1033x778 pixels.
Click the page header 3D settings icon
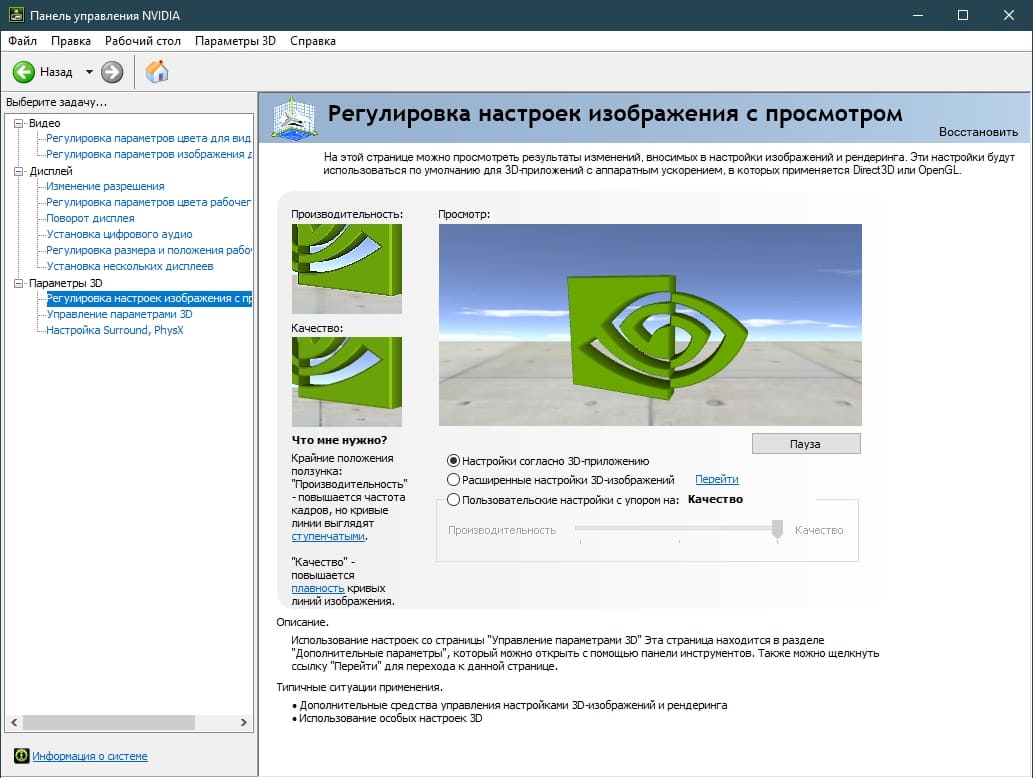click(293, 119)
